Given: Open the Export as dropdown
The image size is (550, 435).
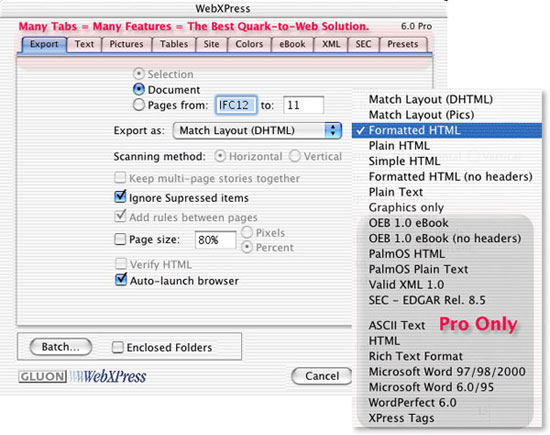Looking at the screenshot, I should point(257,130).
